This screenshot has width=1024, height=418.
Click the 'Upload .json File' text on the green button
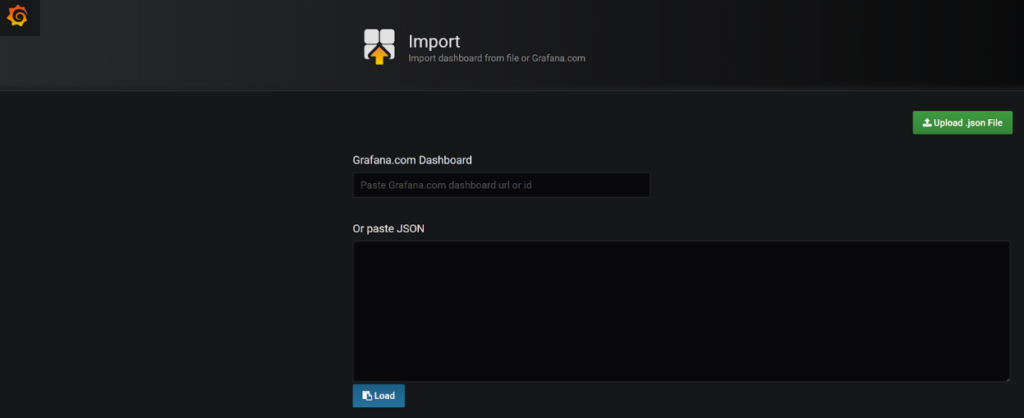tap(967, 123)
